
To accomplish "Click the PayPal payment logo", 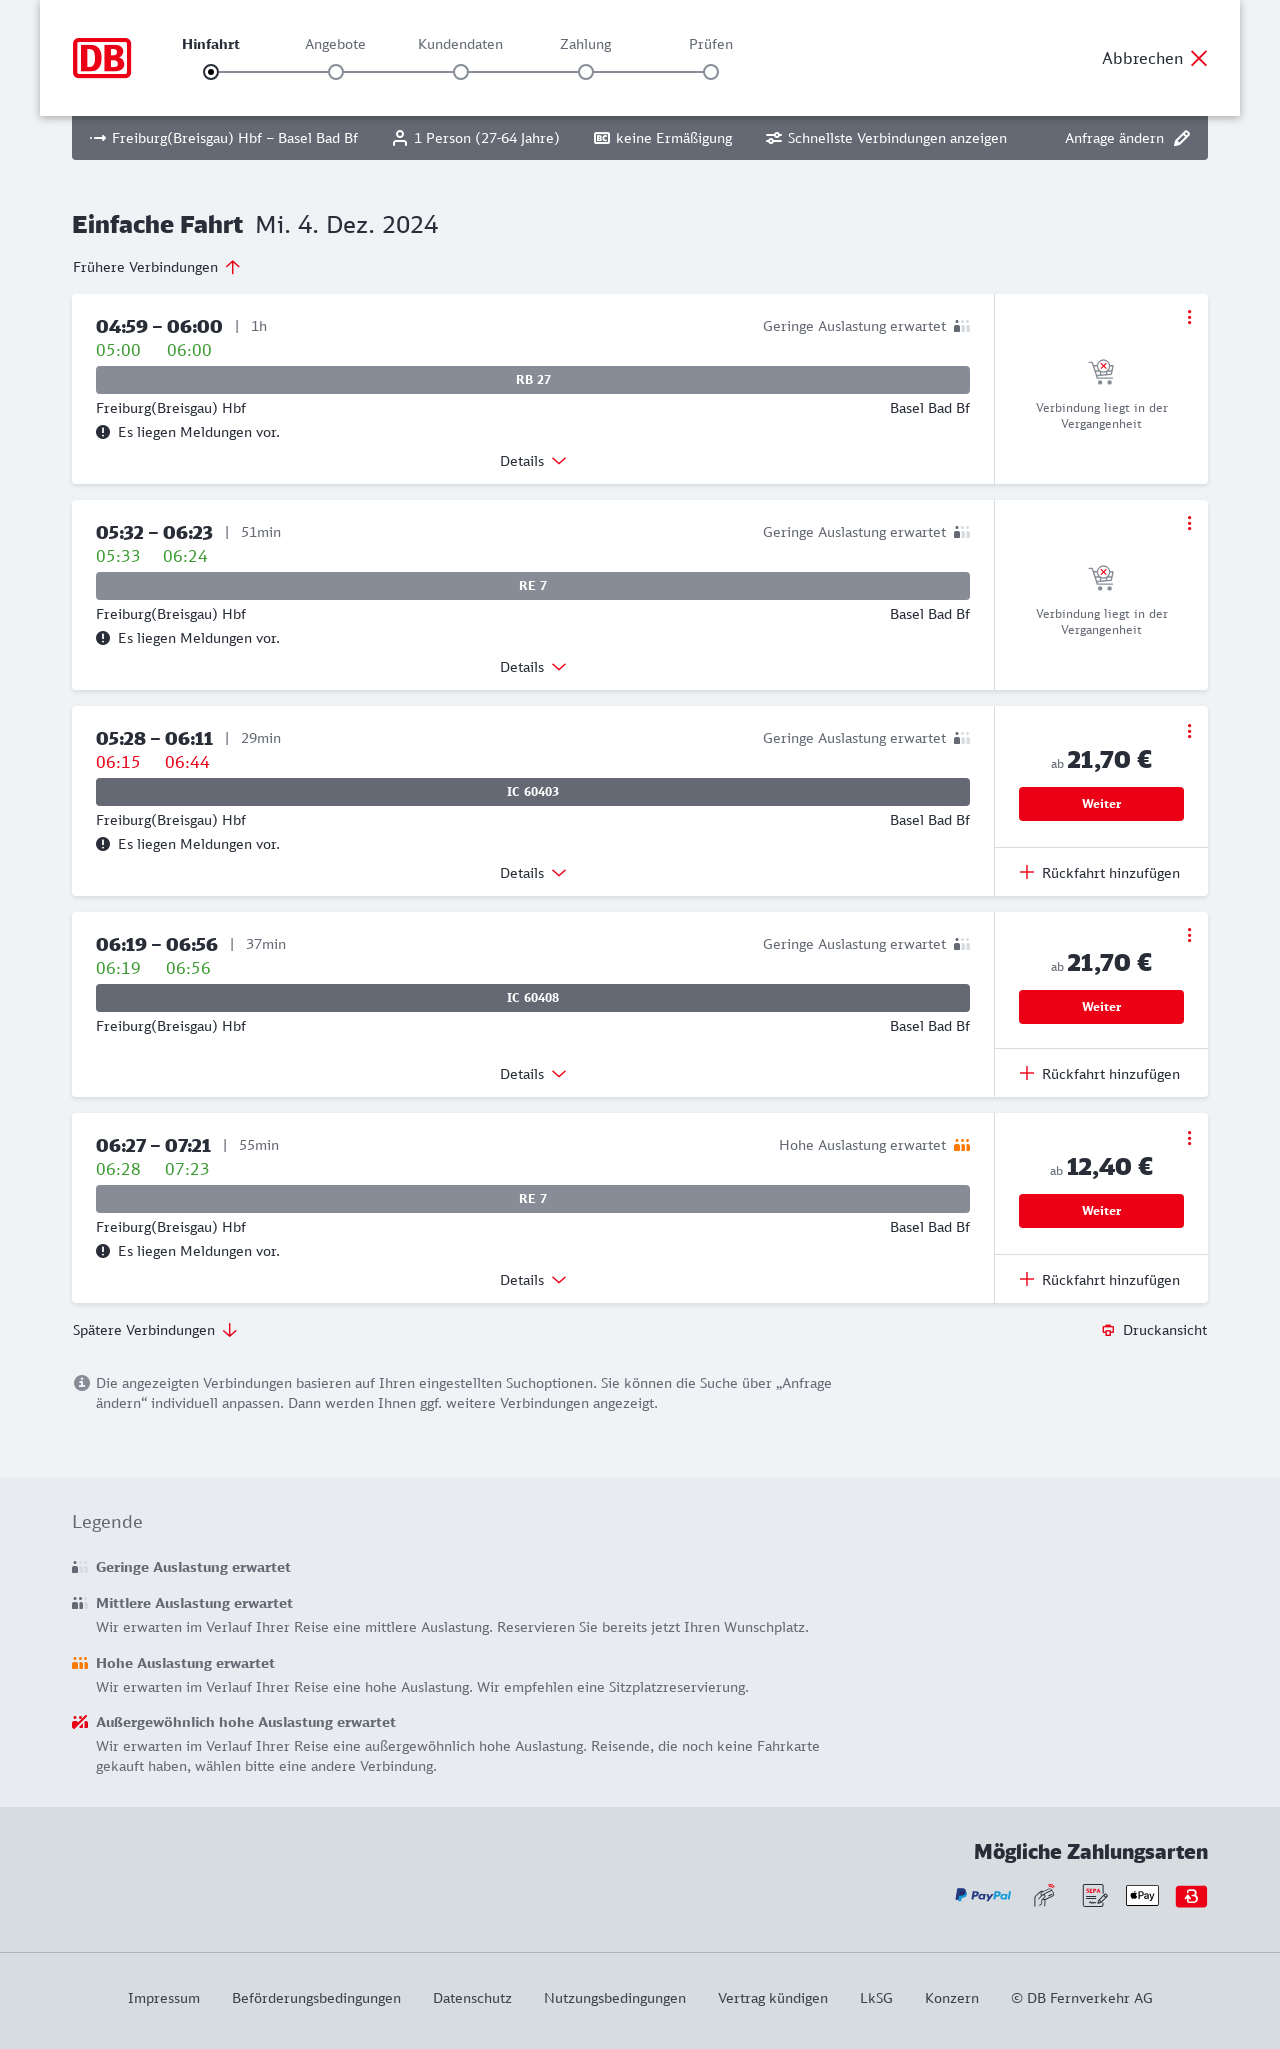I will [983, 1895].
